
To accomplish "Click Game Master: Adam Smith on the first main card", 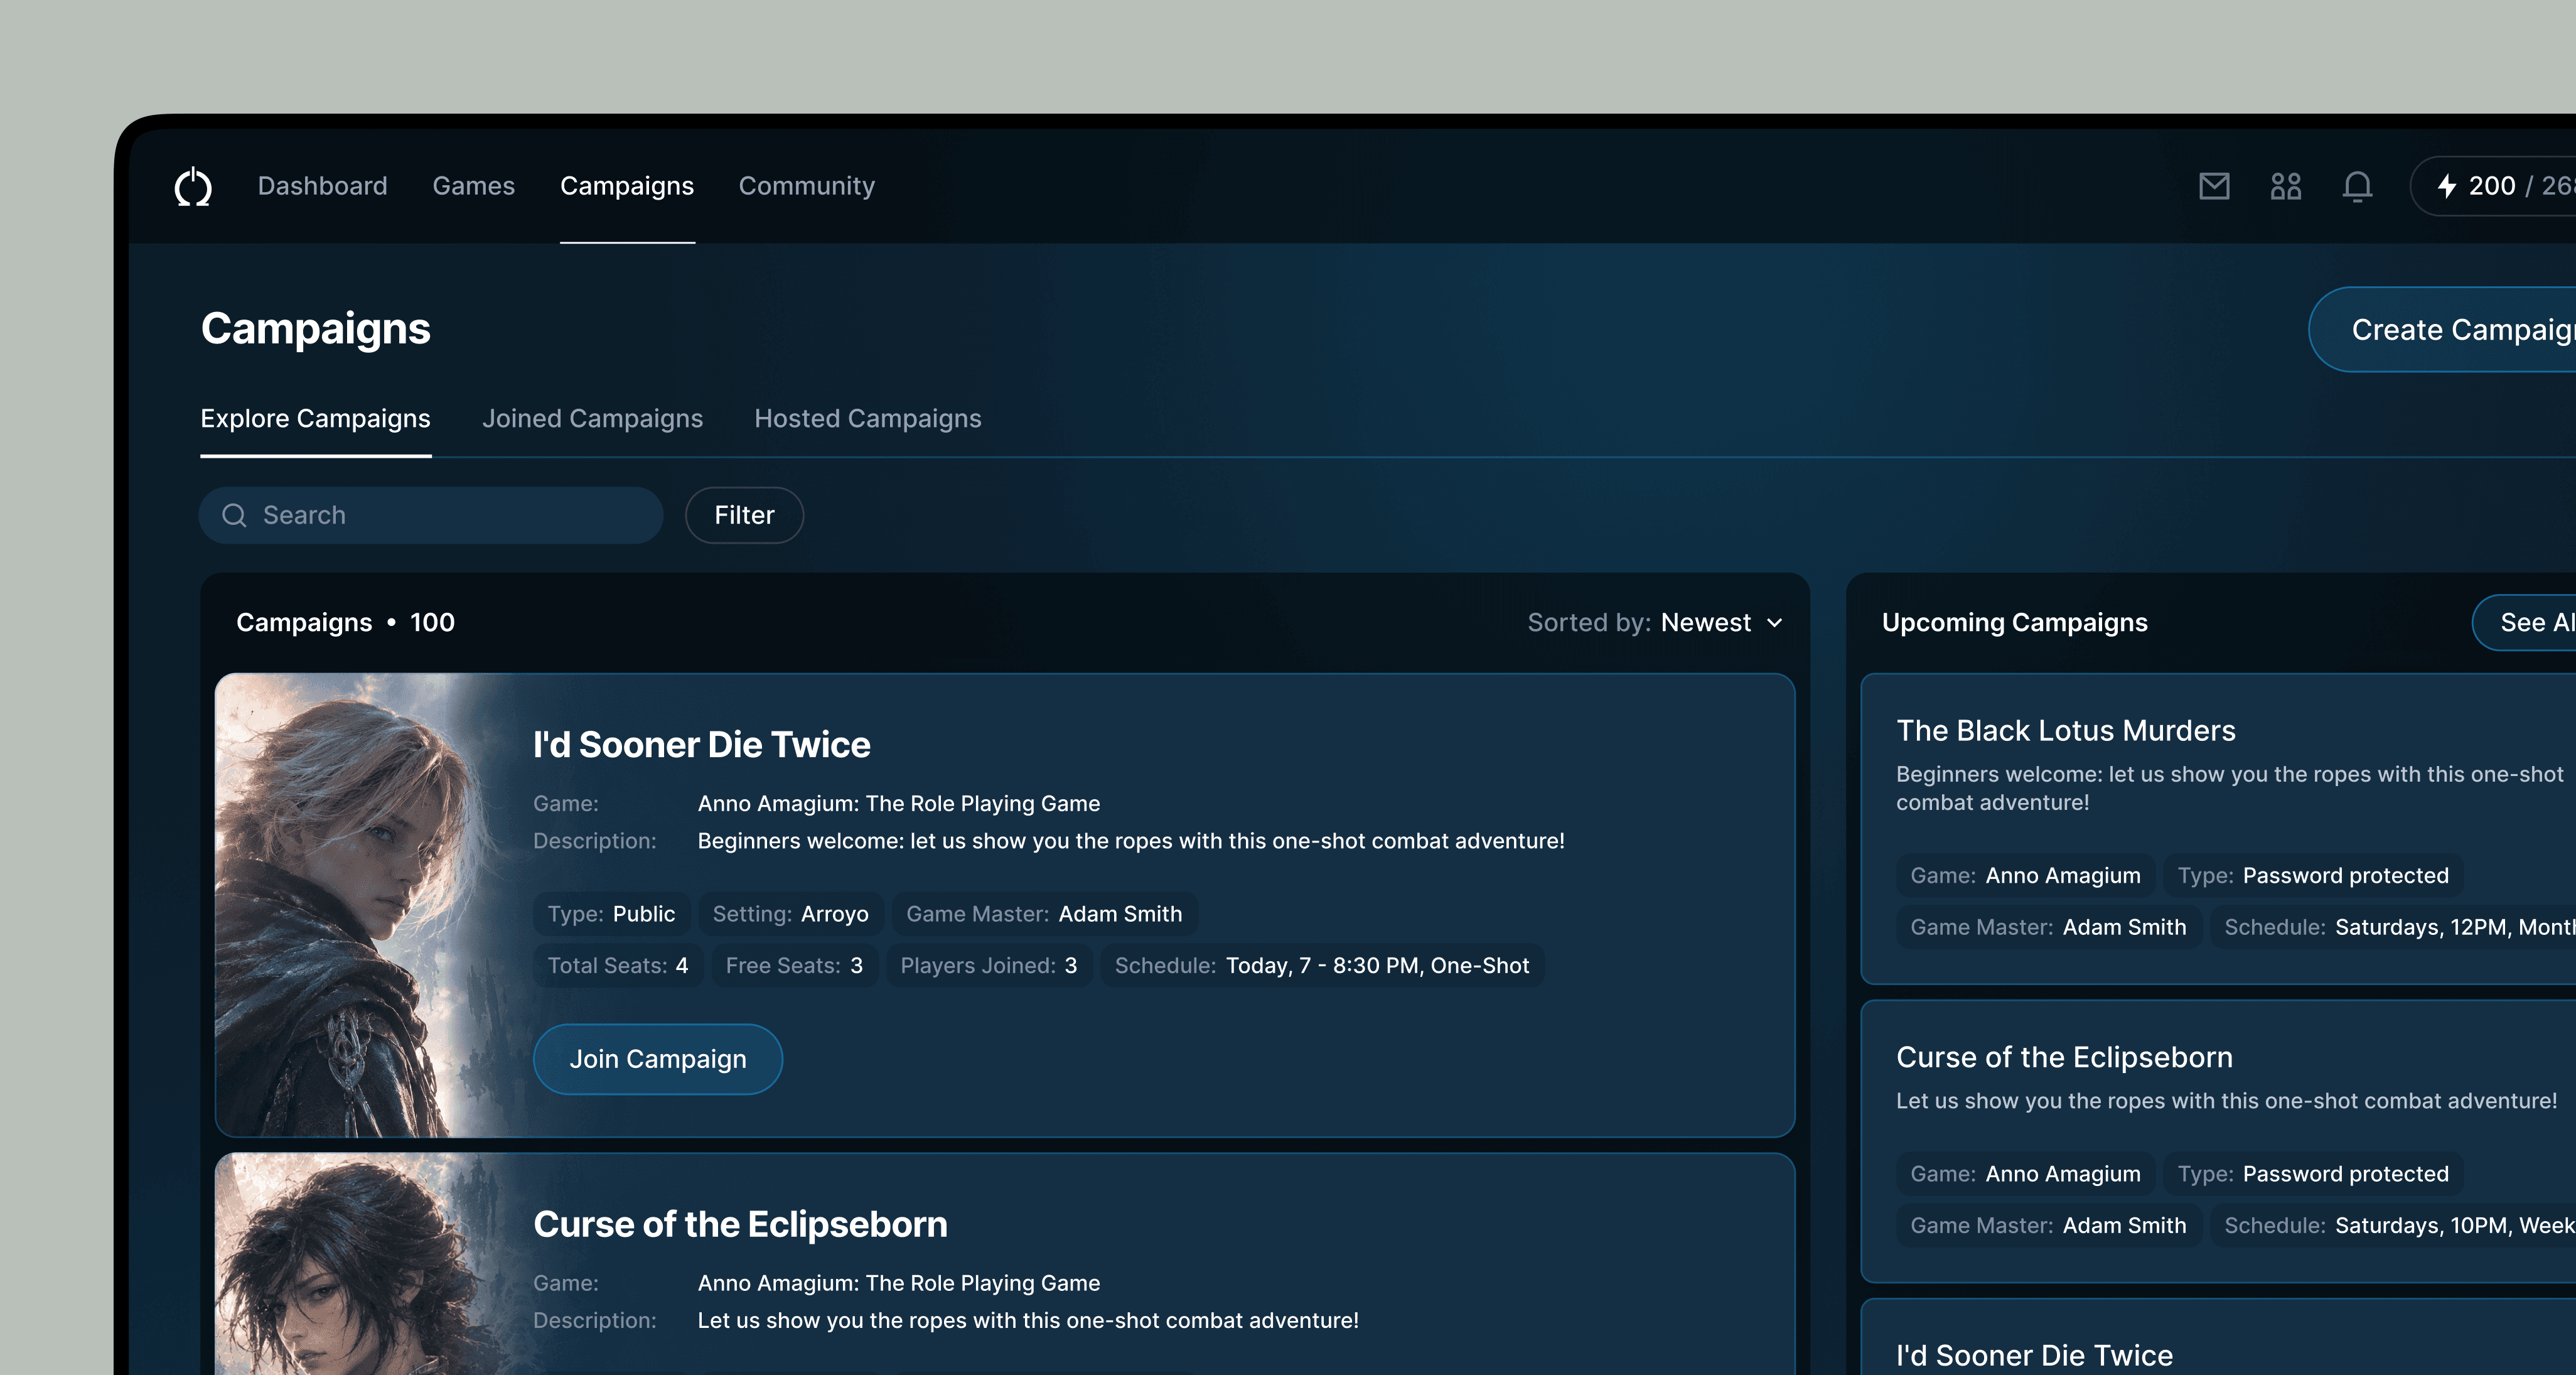I will click(1044, 914).
